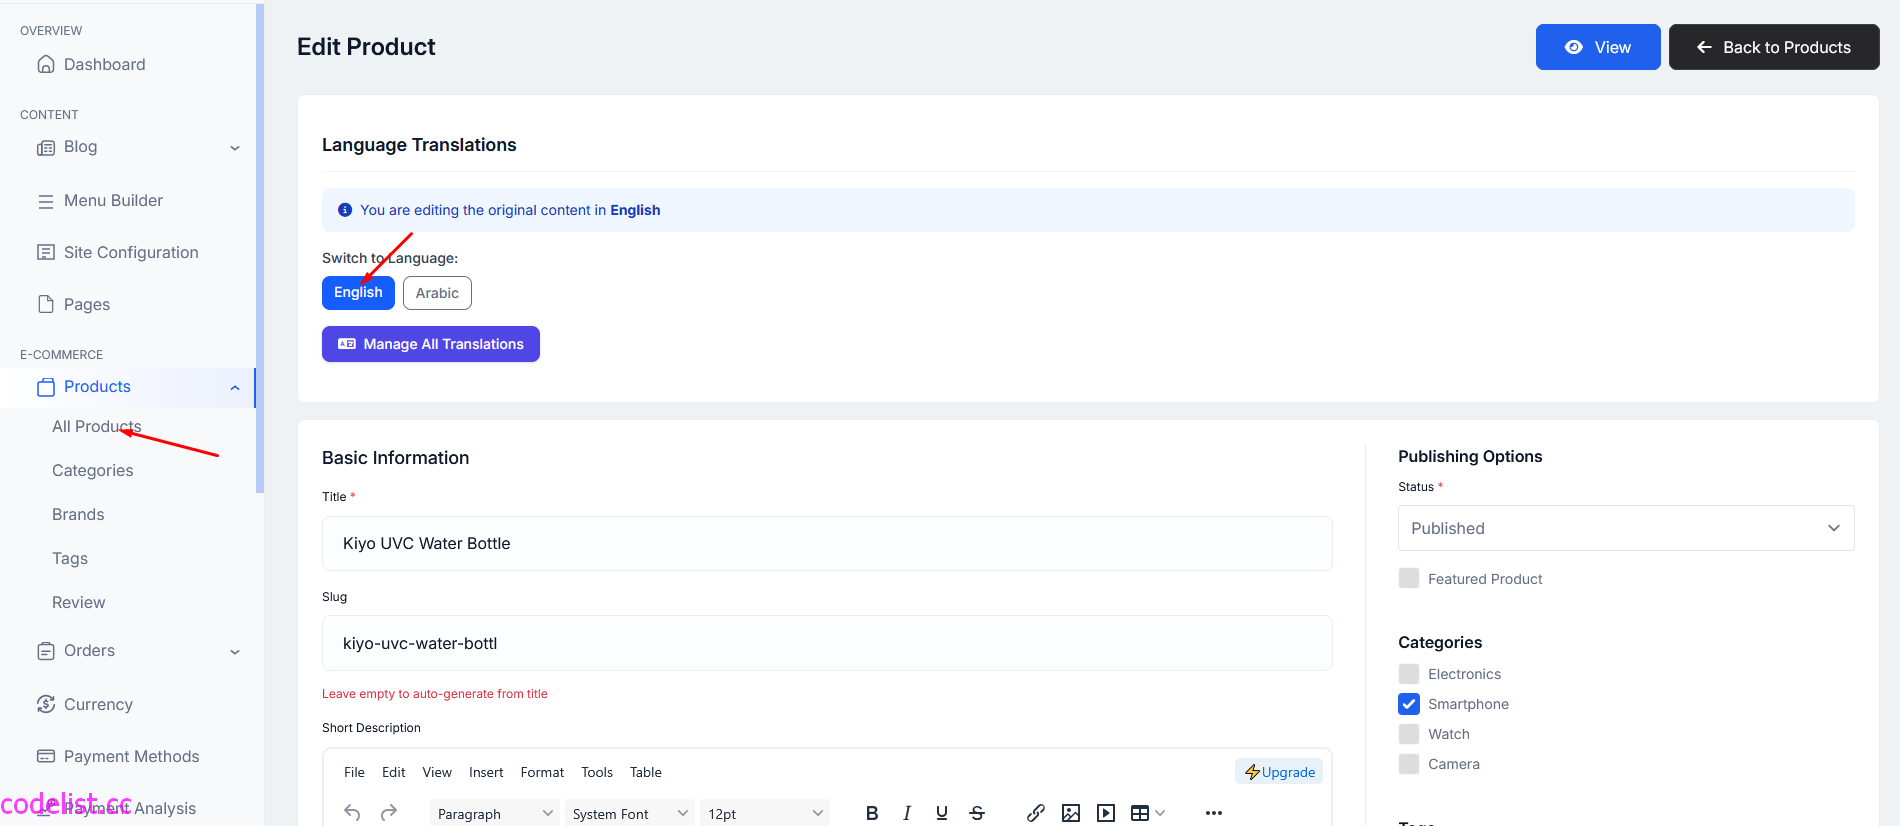Click the insert media icon
This screenshot has width=1900, height=826.
pyautogui.click(x=1106, y=813)
